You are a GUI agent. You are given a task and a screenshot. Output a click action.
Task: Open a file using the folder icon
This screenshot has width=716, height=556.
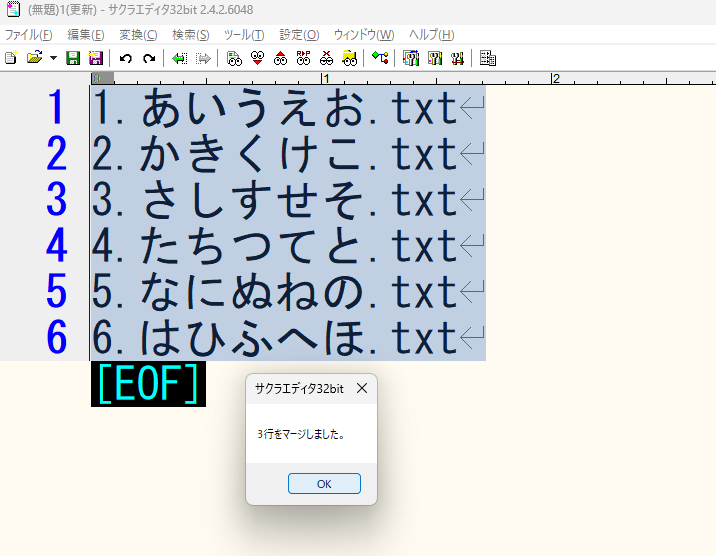click(x=34, y=58)
